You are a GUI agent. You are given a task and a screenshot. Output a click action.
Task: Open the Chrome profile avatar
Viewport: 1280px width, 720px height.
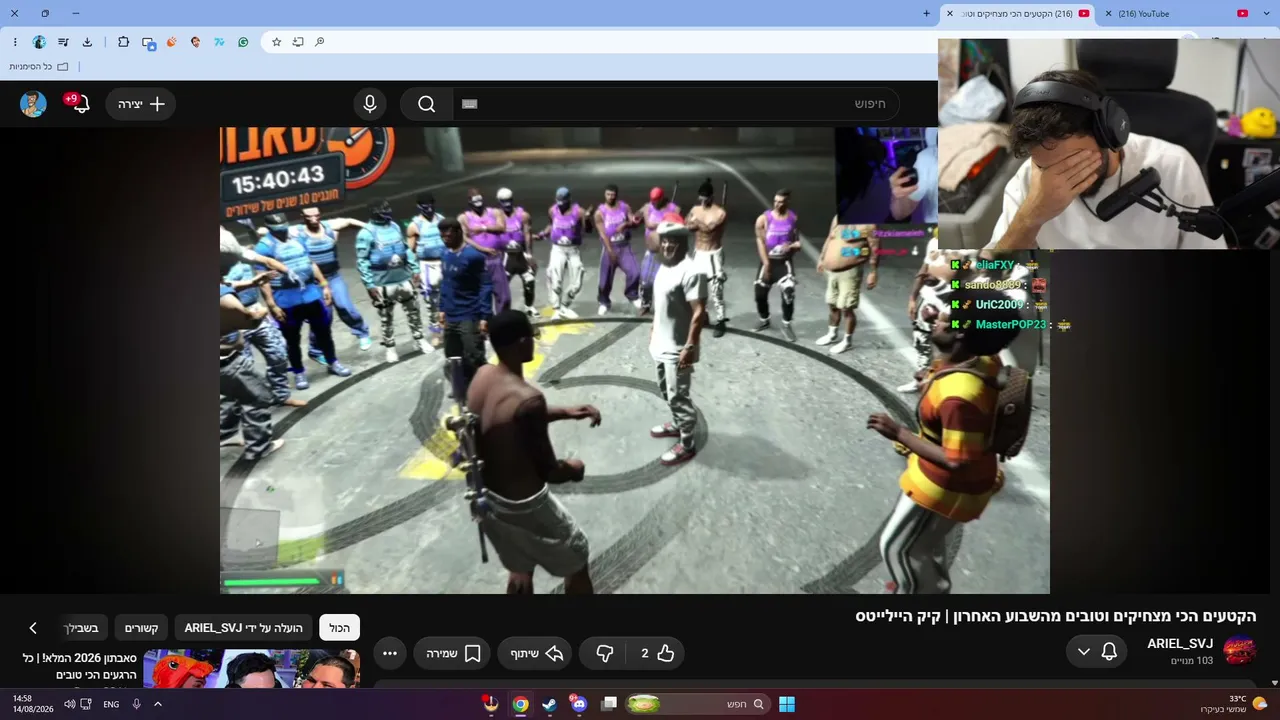coord(39,42)
